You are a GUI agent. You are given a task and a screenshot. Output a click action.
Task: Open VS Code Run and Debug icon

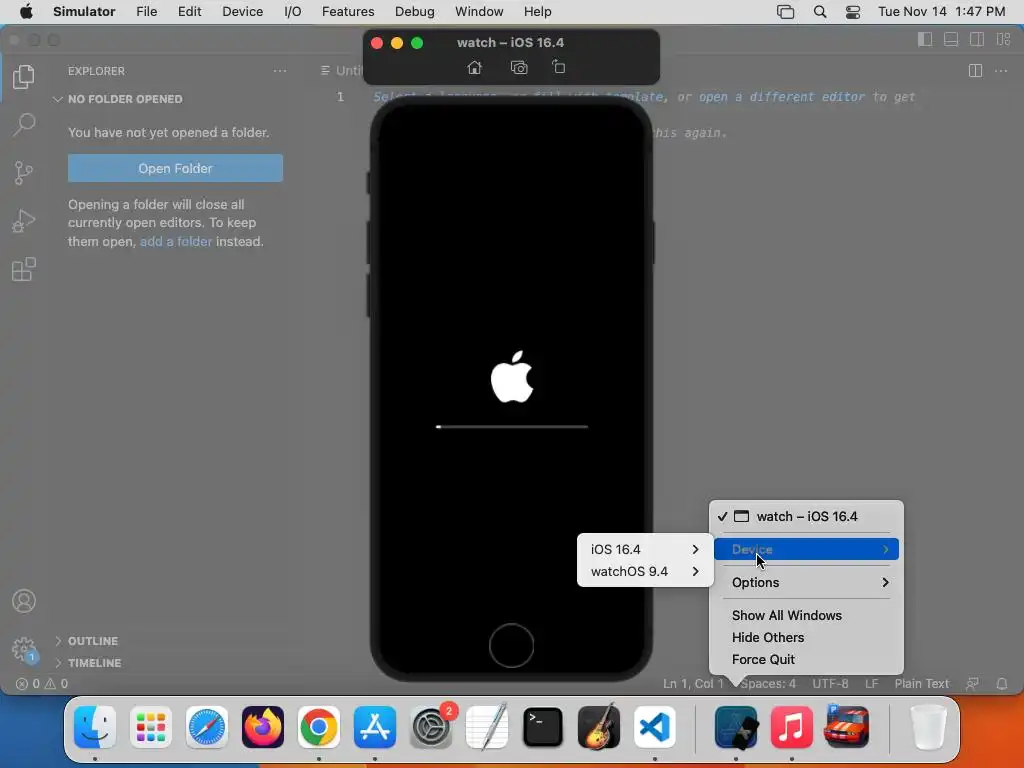[24, 221]
